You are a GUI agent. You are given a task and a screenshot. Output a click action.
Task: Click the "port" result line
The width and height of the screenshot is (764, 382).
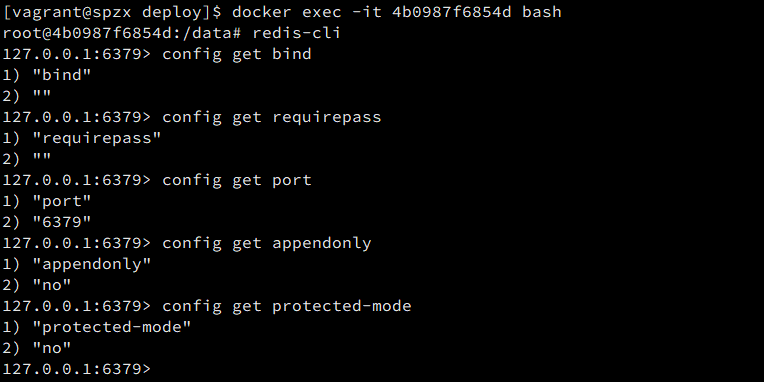[47, 201]
